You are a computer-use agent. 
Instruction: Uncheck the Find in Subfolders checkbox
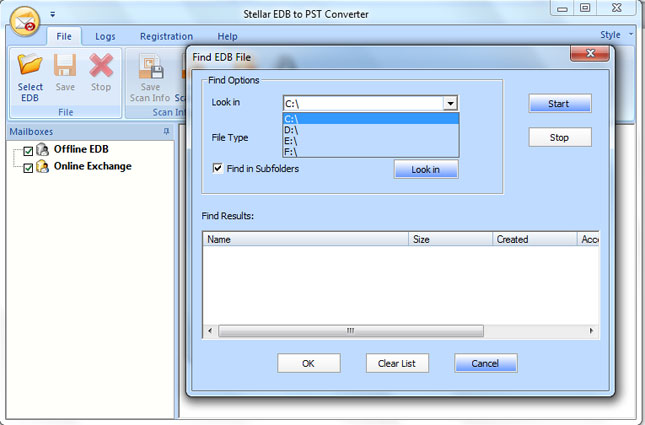click(218, 168)
